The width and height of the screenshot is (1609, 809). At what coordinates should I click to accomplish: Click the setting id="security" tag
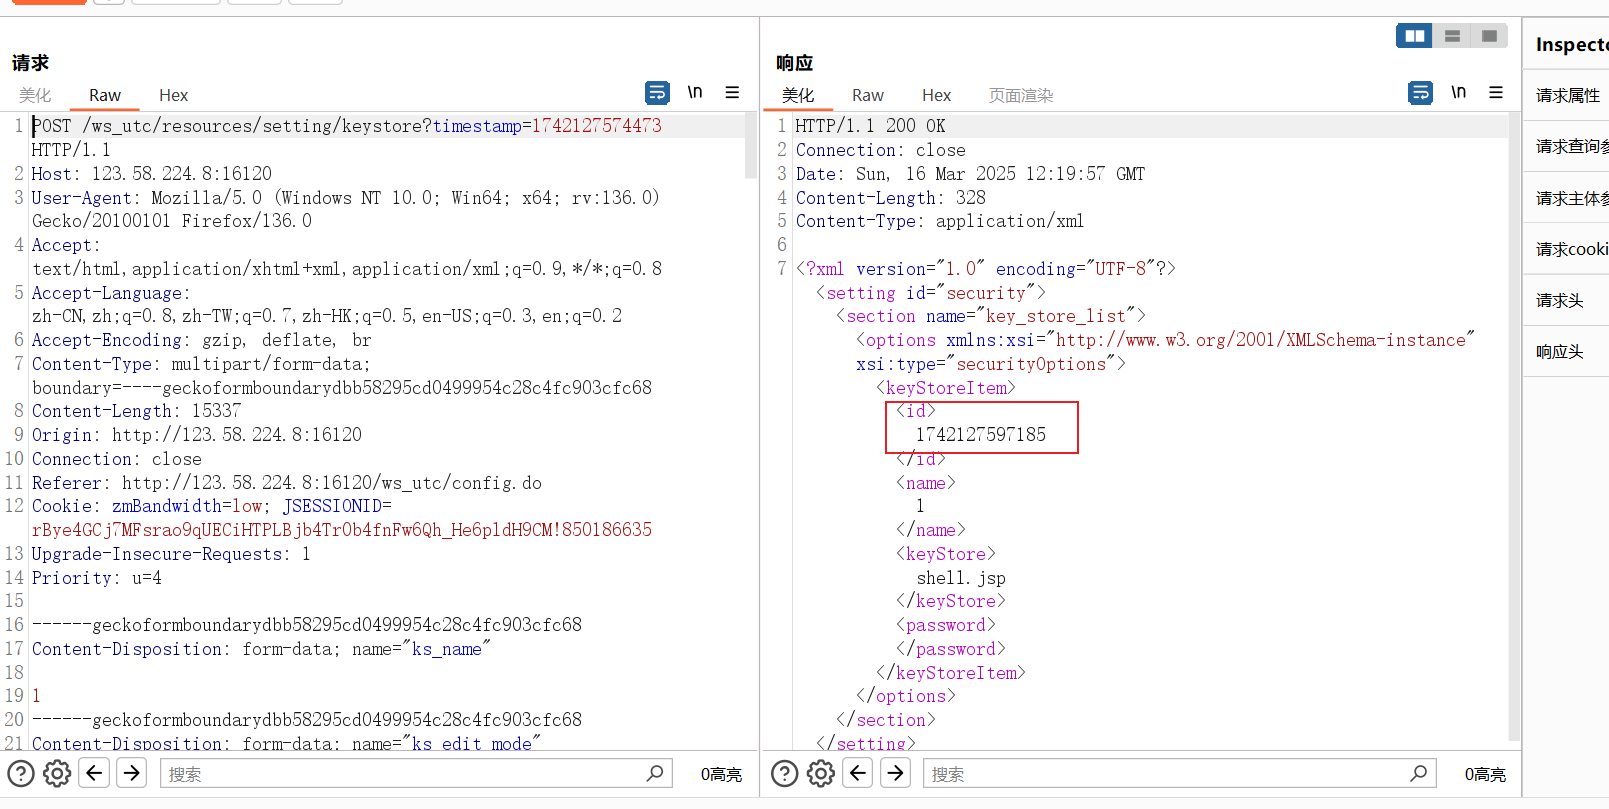(x=931, y=293)
